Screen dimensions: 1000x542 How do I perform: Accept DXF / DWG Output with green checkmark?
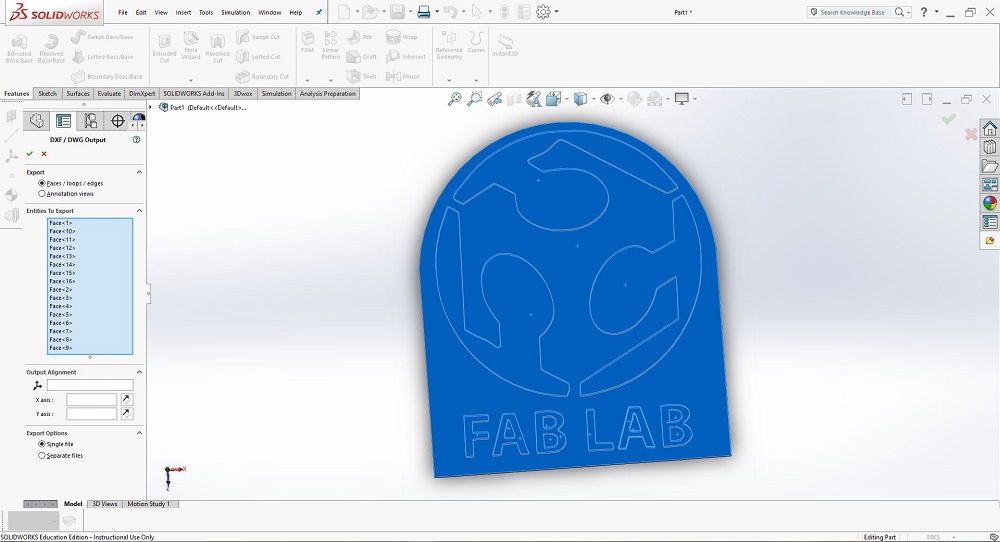29,154
